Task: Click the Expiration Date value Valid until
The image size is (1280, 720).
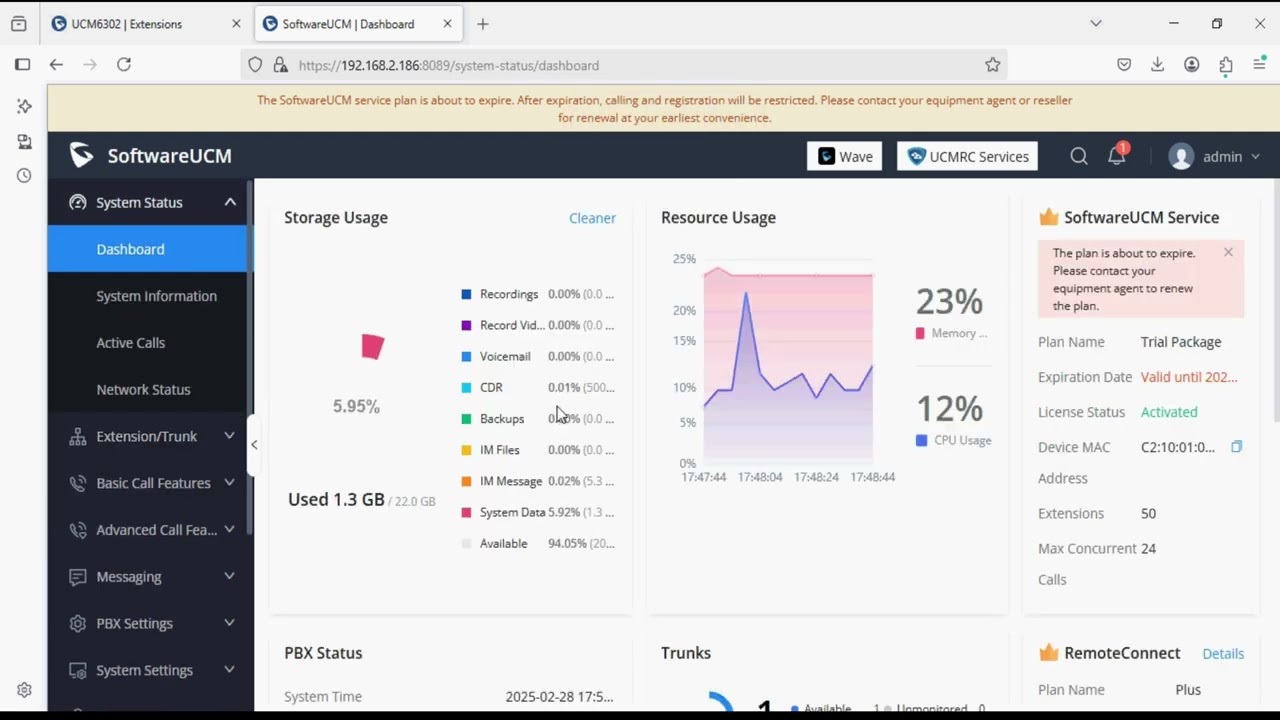Action: [1189, 377]
